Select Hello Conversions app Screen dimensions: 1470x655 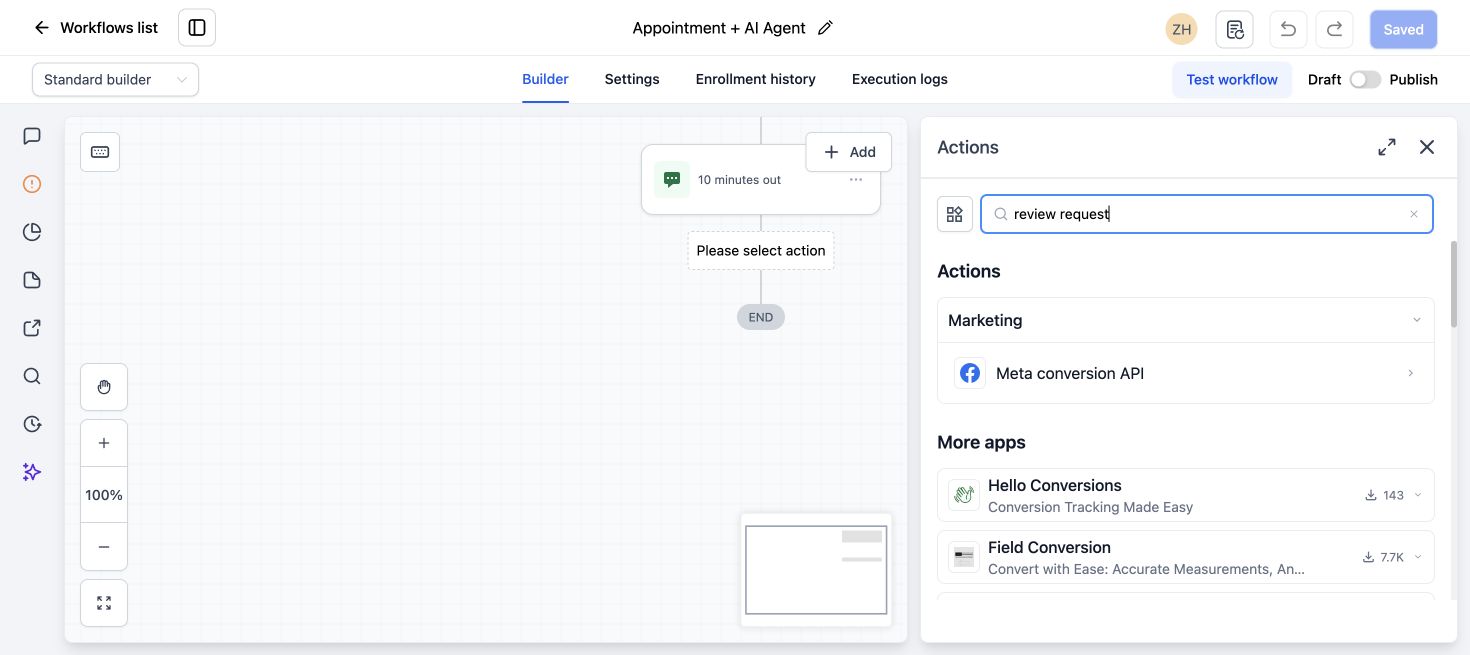(1186, 495)
